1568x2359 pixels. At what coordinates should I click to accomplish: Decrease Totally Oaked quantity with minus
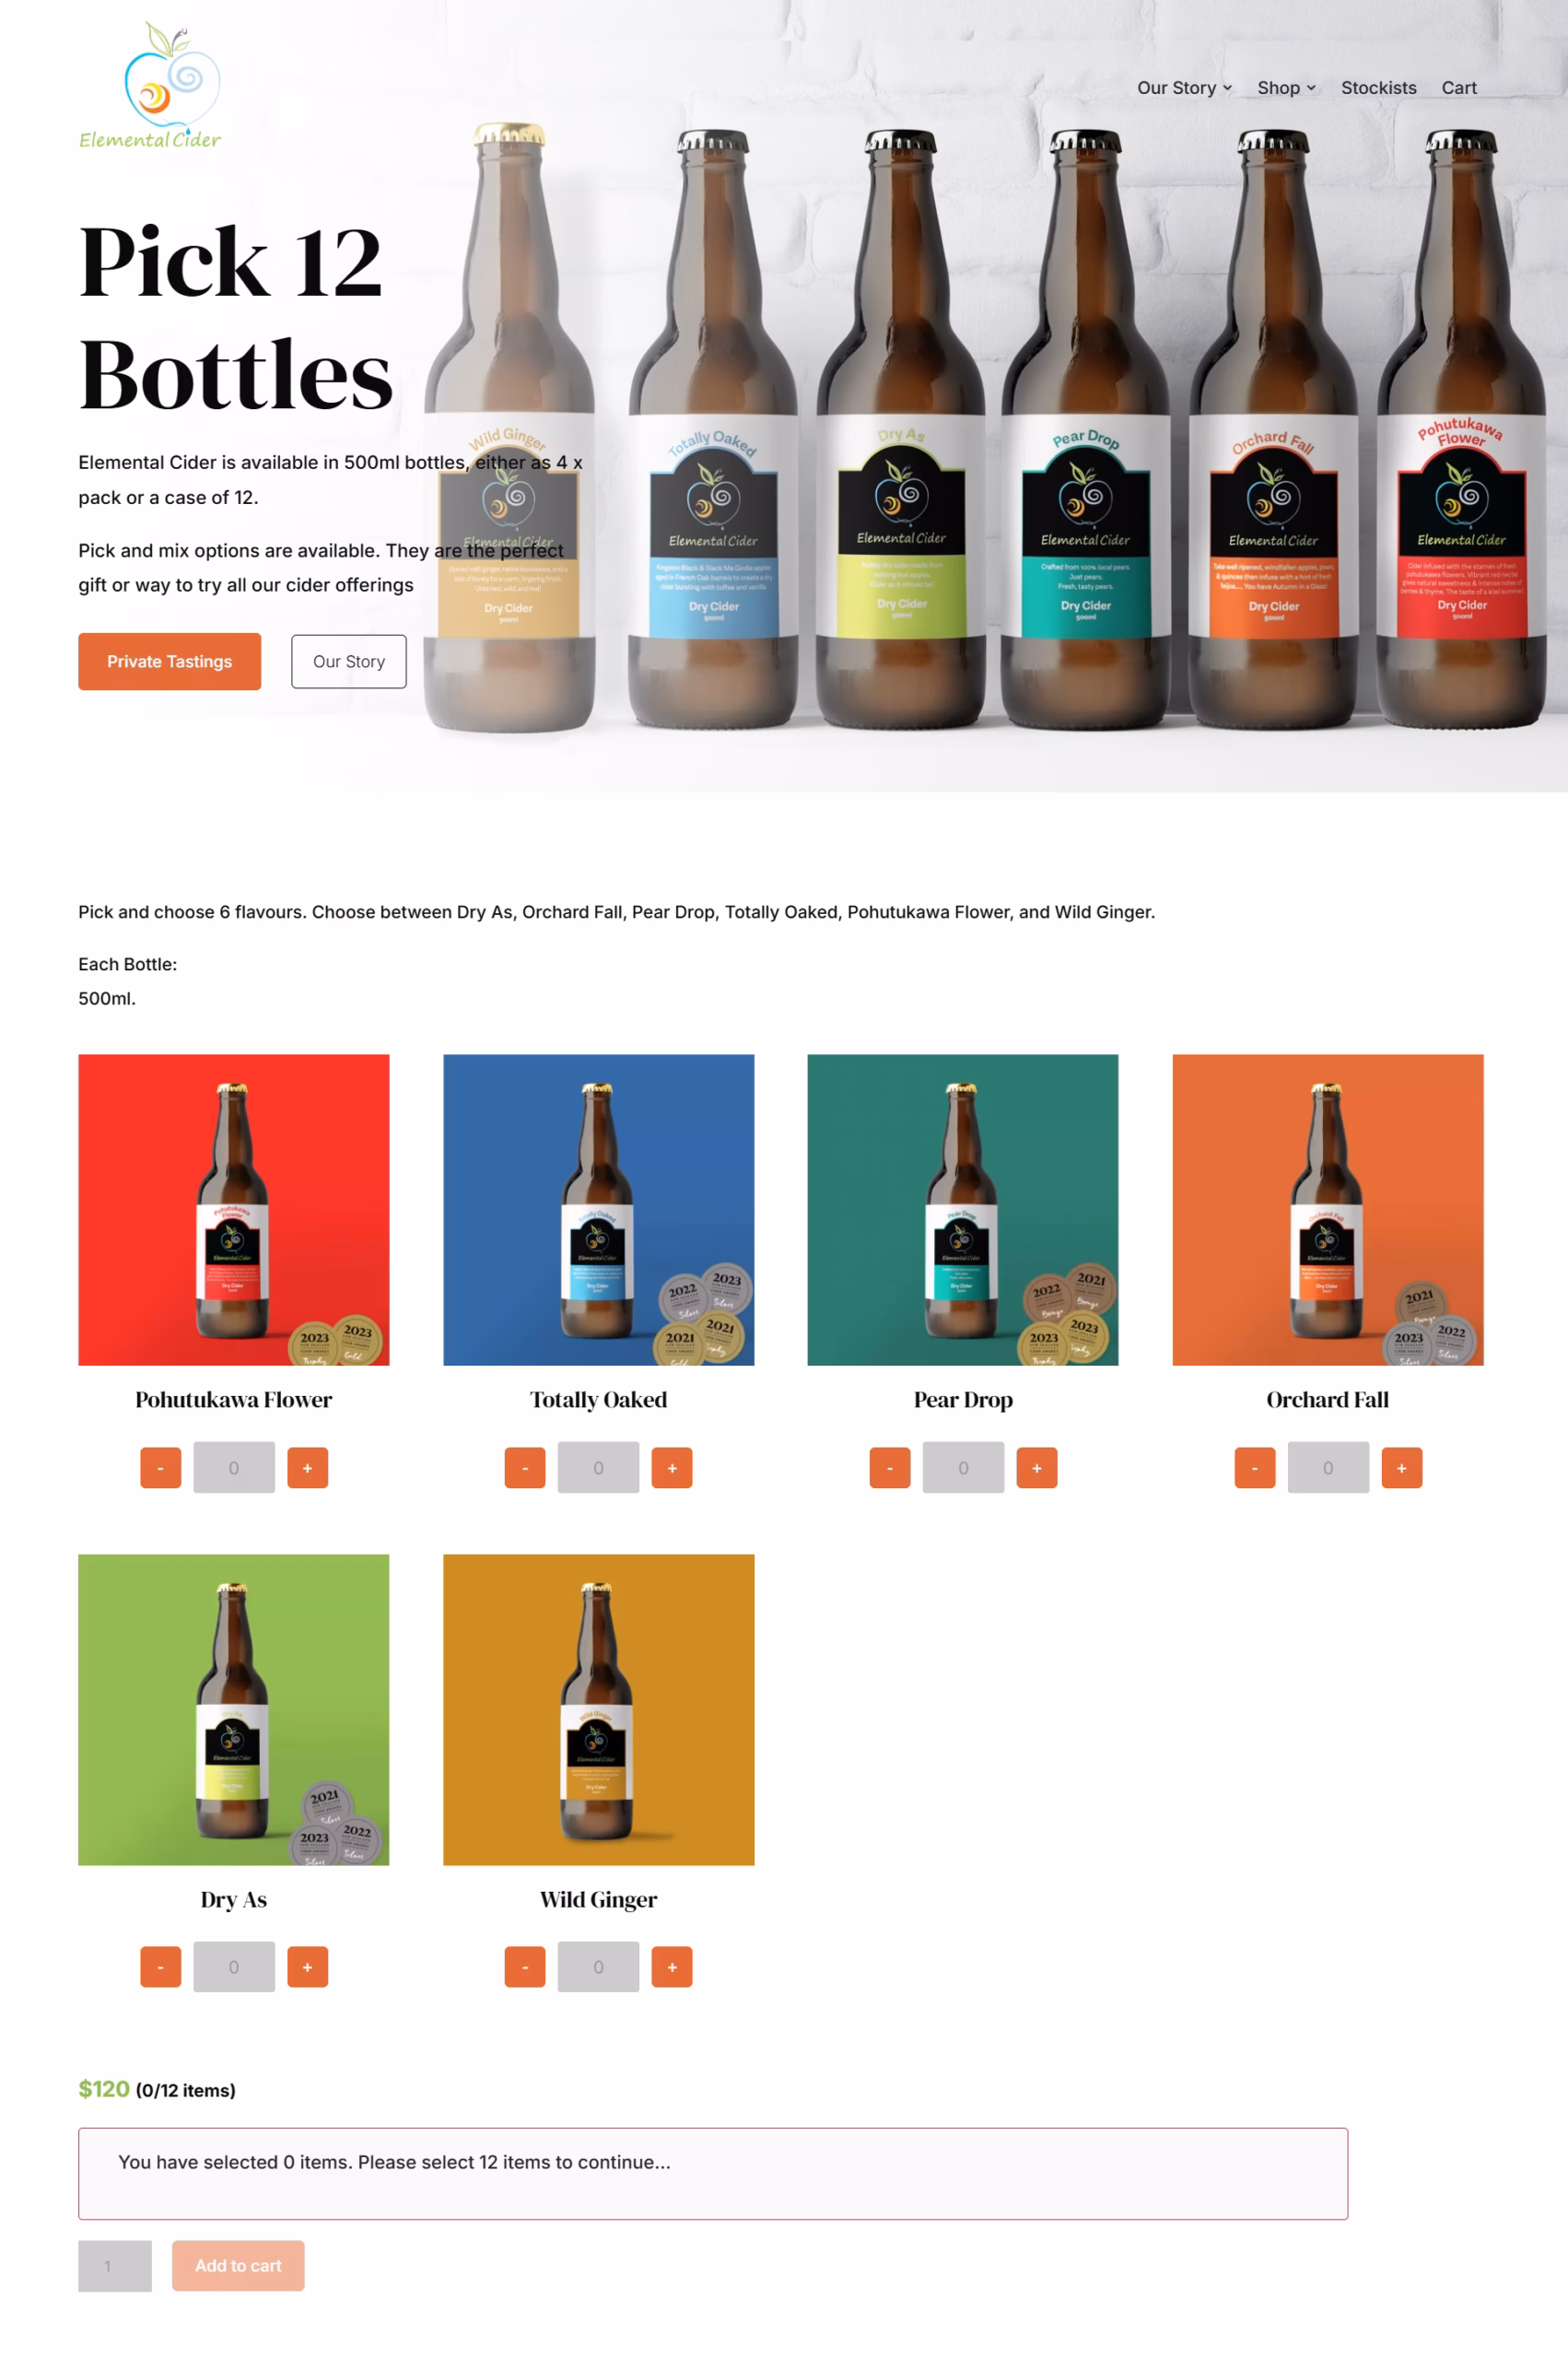click(x=525, y=1467)
